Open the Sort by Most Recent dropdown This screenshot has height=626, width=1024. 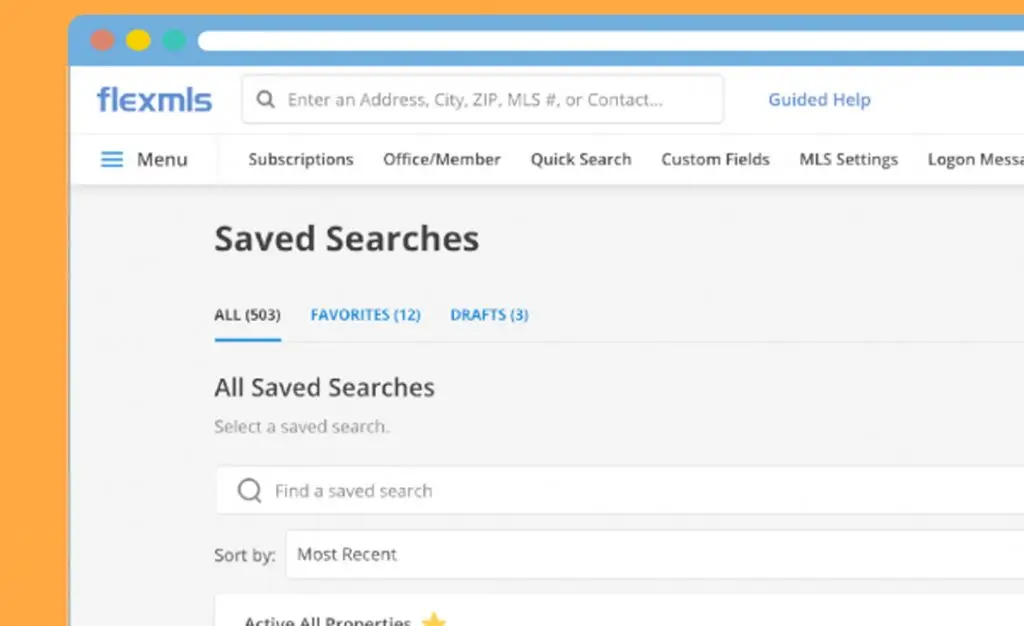click(x=650, y=554)
